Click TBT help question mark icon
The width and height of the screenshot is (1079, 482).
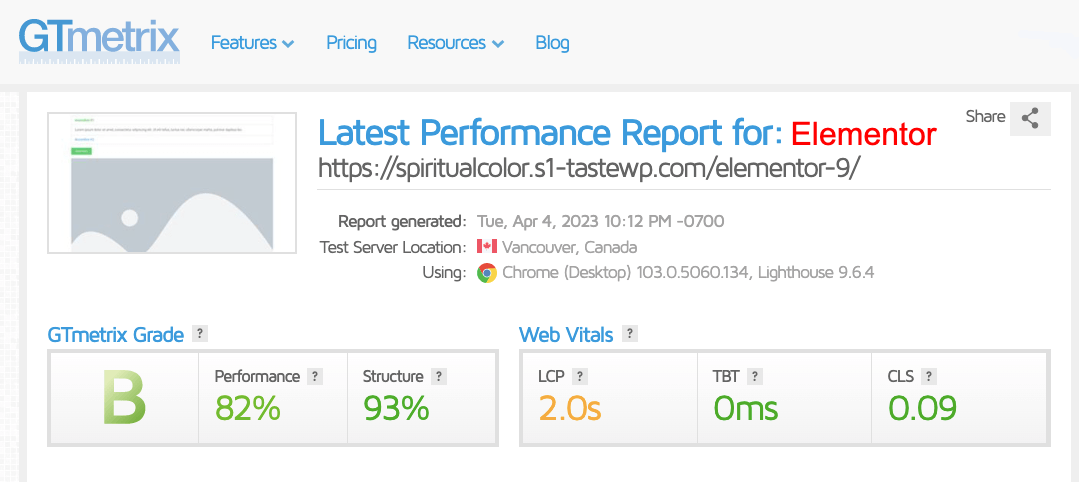(x=755, y=377)
